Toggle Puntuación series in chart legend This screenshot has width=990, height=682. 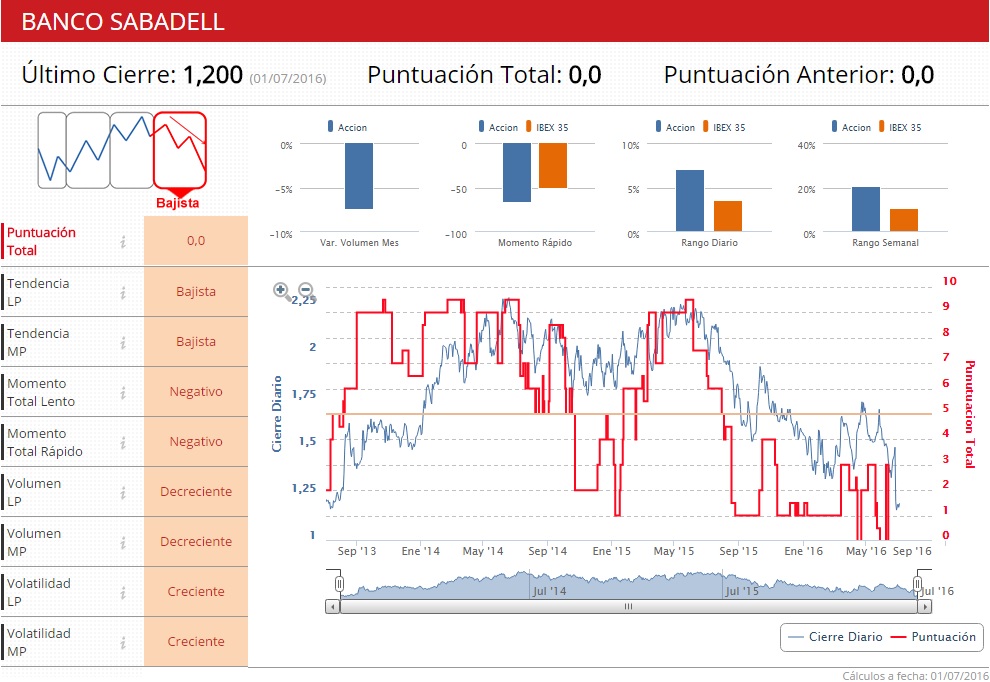933,637
